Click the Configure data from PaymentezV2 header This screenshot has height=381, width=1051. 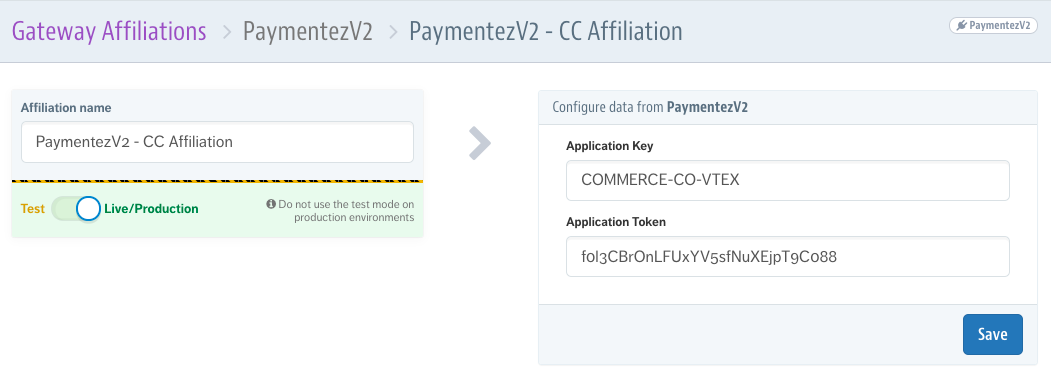(x=650, y=107)
